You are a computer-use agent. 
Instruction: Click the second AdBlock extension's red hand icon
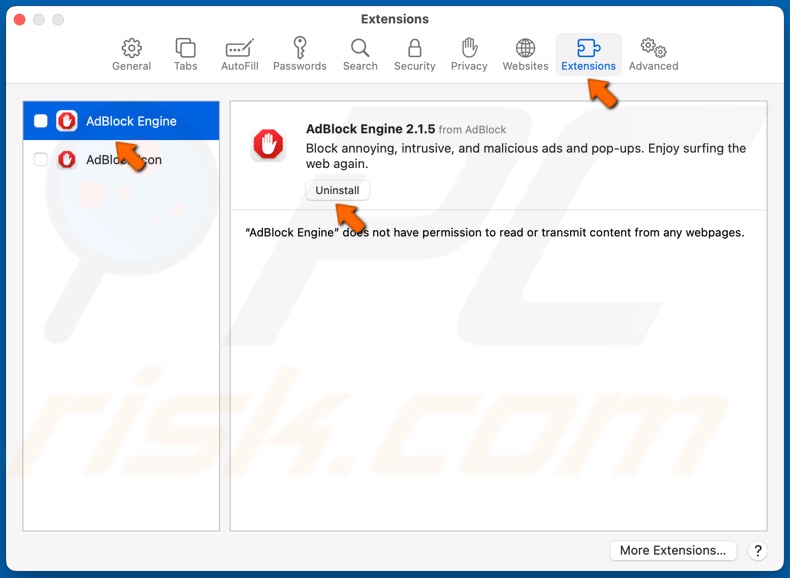point(67,159)
